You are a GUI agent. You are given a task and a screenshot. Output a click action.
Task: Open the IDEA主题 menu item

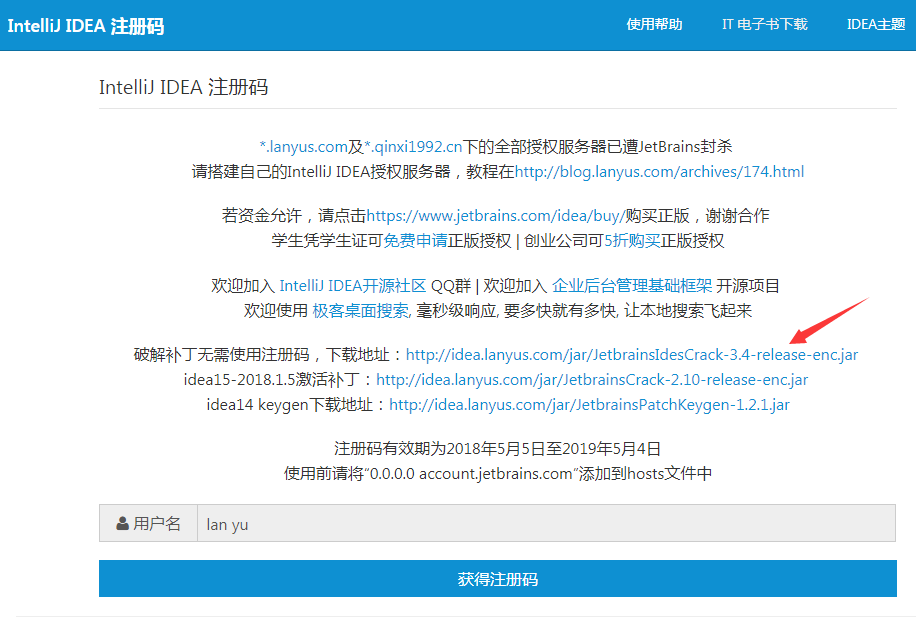click(x=876, y=25)
